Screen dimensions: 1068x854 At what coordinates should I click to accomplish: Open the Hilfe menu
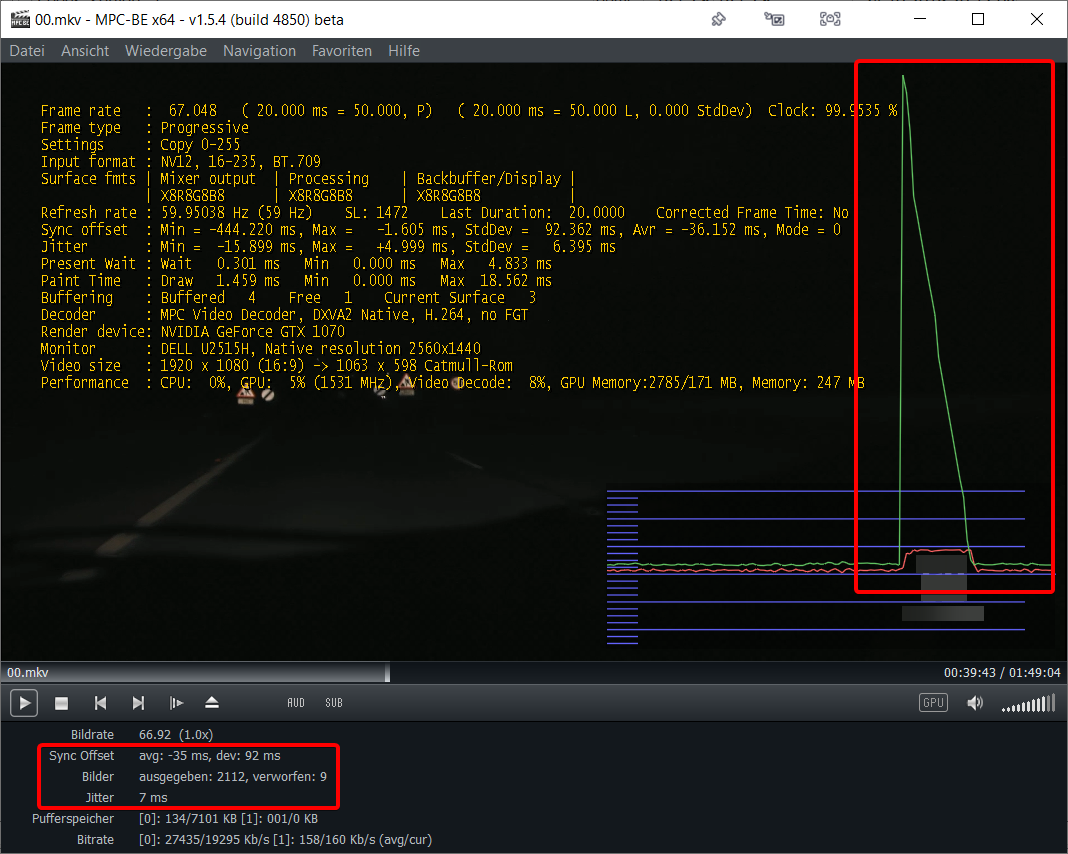pos(404,51)
